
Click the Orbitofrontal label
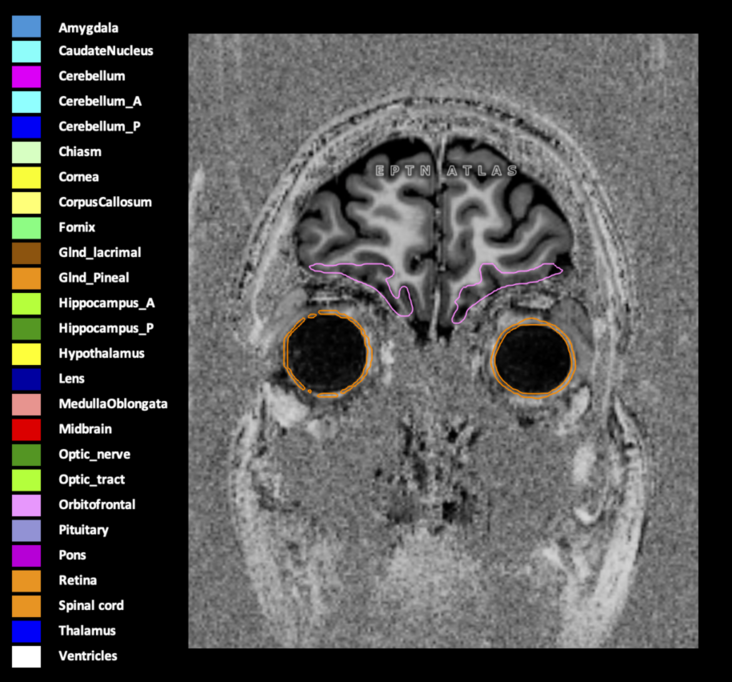97,505
